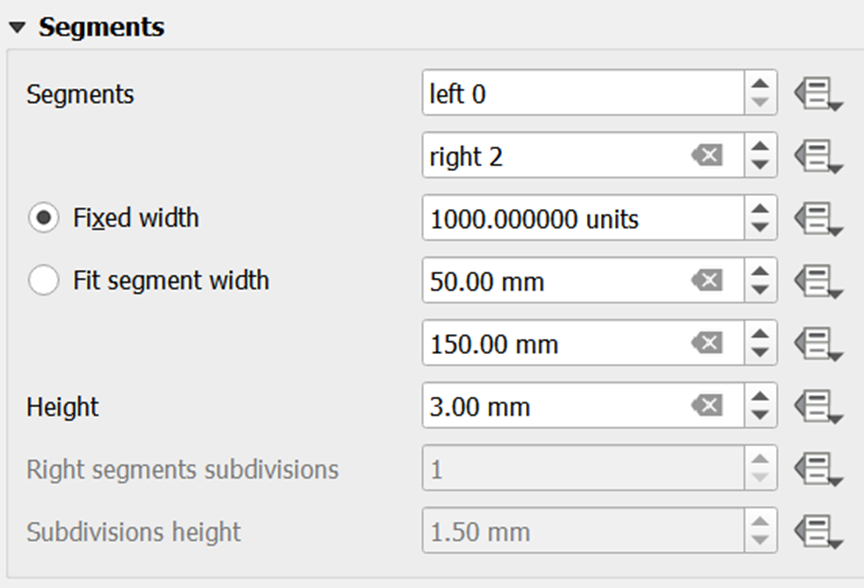
Task: Open data-defined override for right segments
Action: [816, 156]
